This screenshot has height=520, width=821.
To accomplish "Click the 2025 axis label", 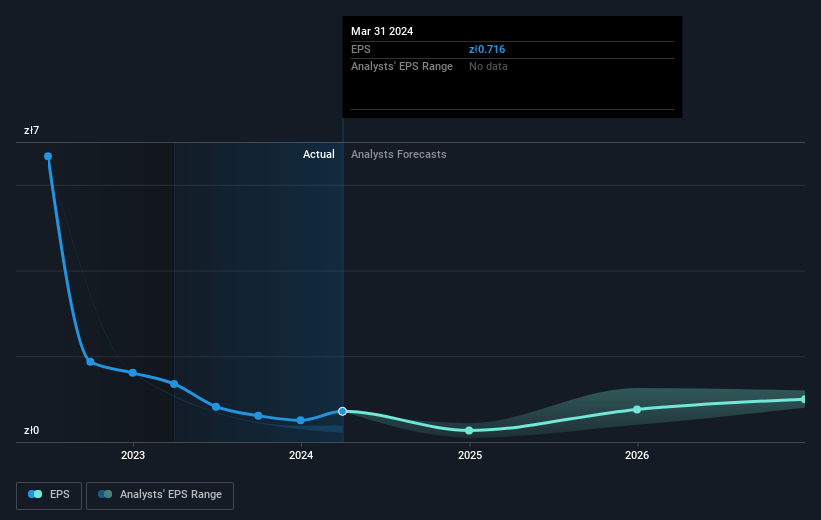I will pos(470,455).
